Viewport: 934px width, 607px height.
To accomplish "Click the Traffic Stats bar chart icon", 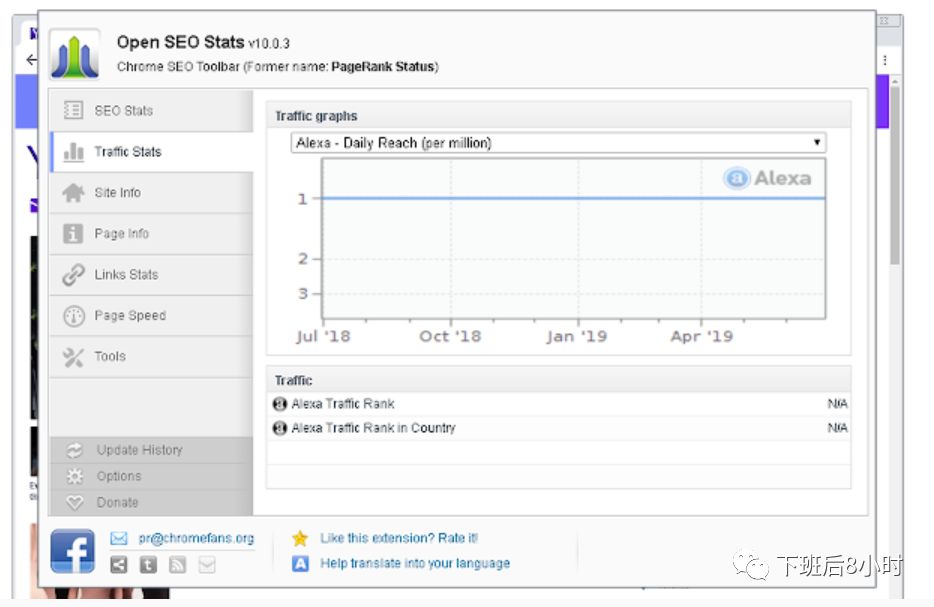I will pyautogui.click(x=73, y=152).
